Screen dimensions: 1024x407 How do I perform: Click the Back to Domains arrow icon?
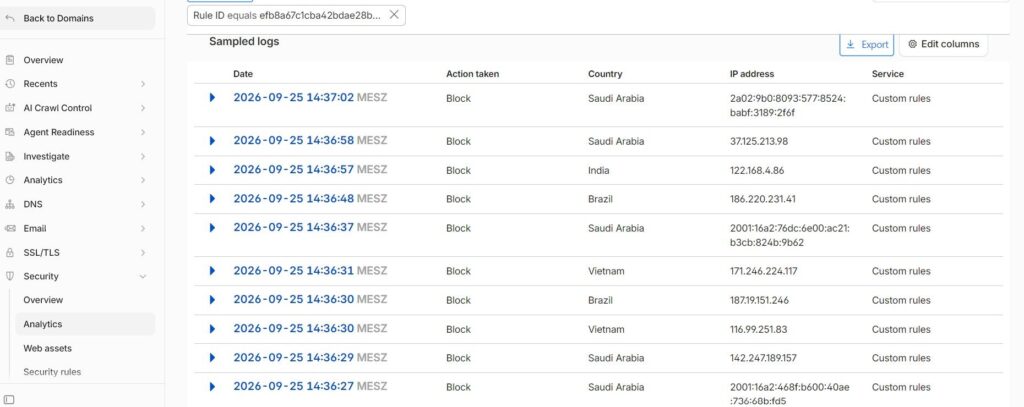[9, 18]
